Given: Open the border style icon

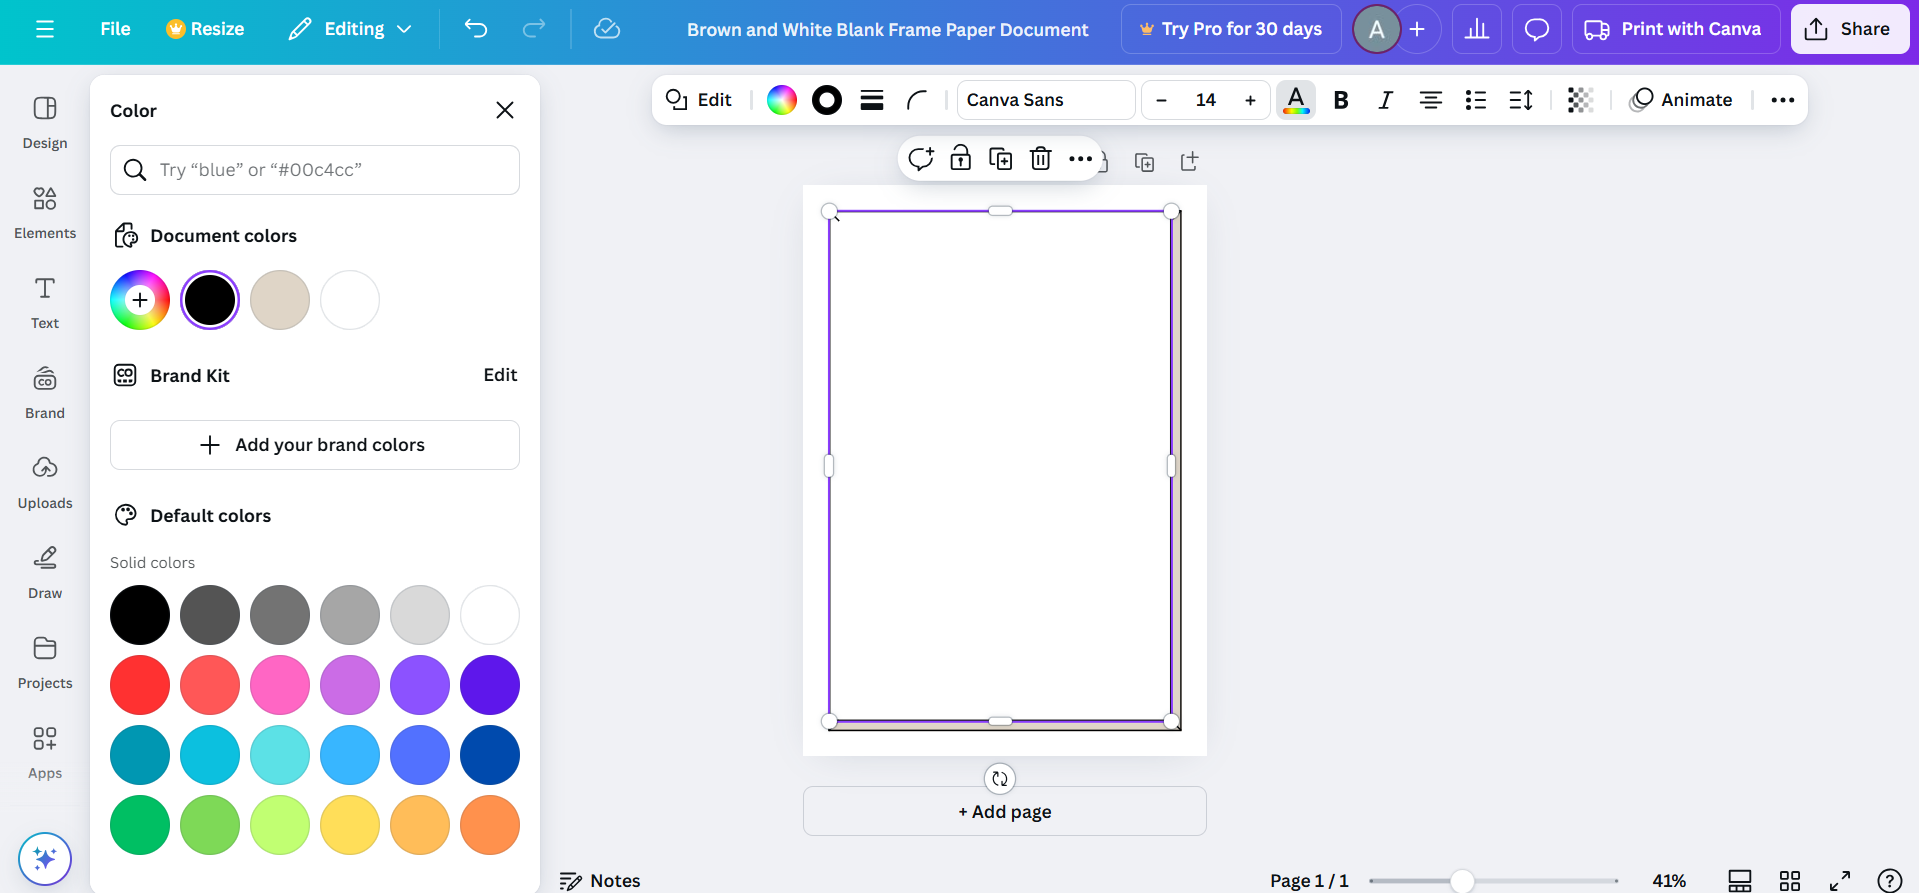Looking at the screenshot, I should click(x=872, y=100).
